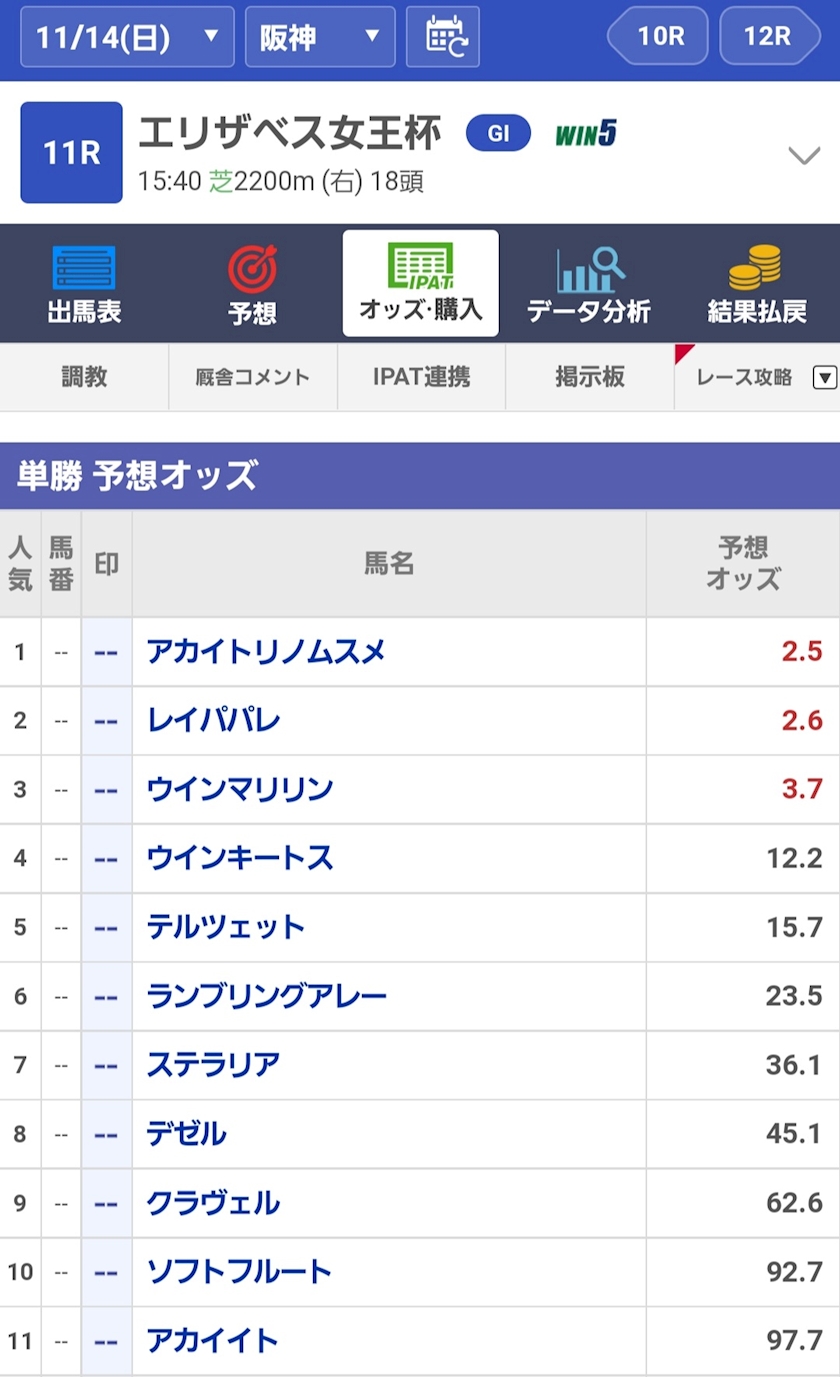
Task: Tap the GI grade badge
Action: (498, 134)
